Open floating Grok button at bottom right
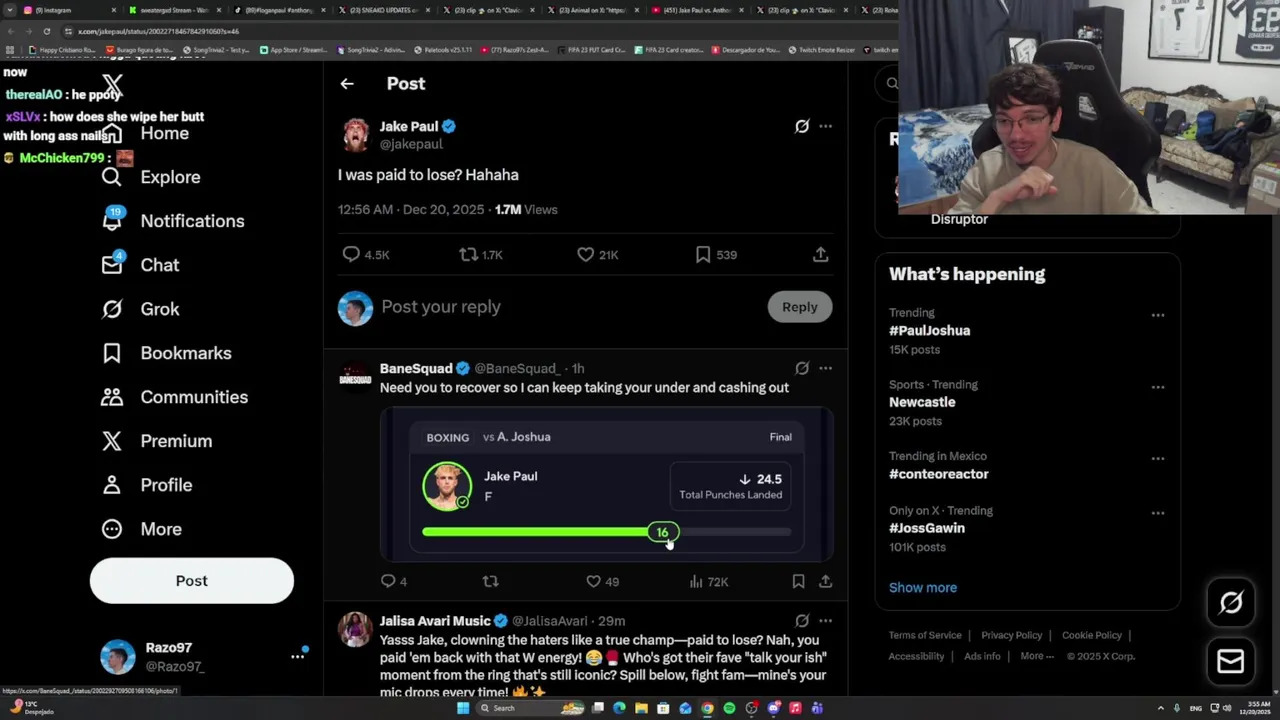The height and width of the screenshot is (720, 1280). (x=1231, y=602)
